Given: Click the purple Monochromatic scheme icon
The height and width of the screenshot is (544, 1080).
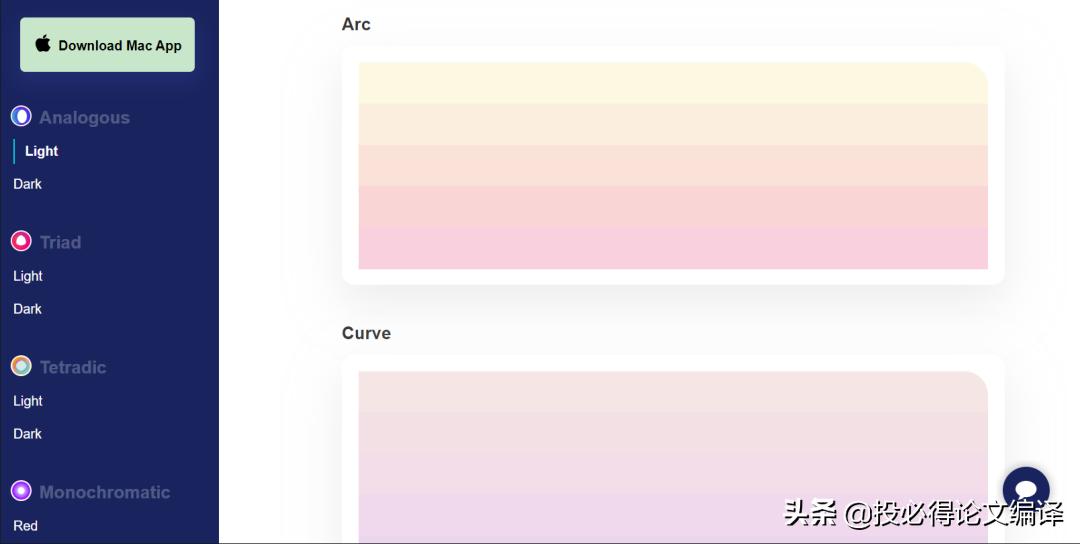Looking at the screenshot, I should pos(21,491).
